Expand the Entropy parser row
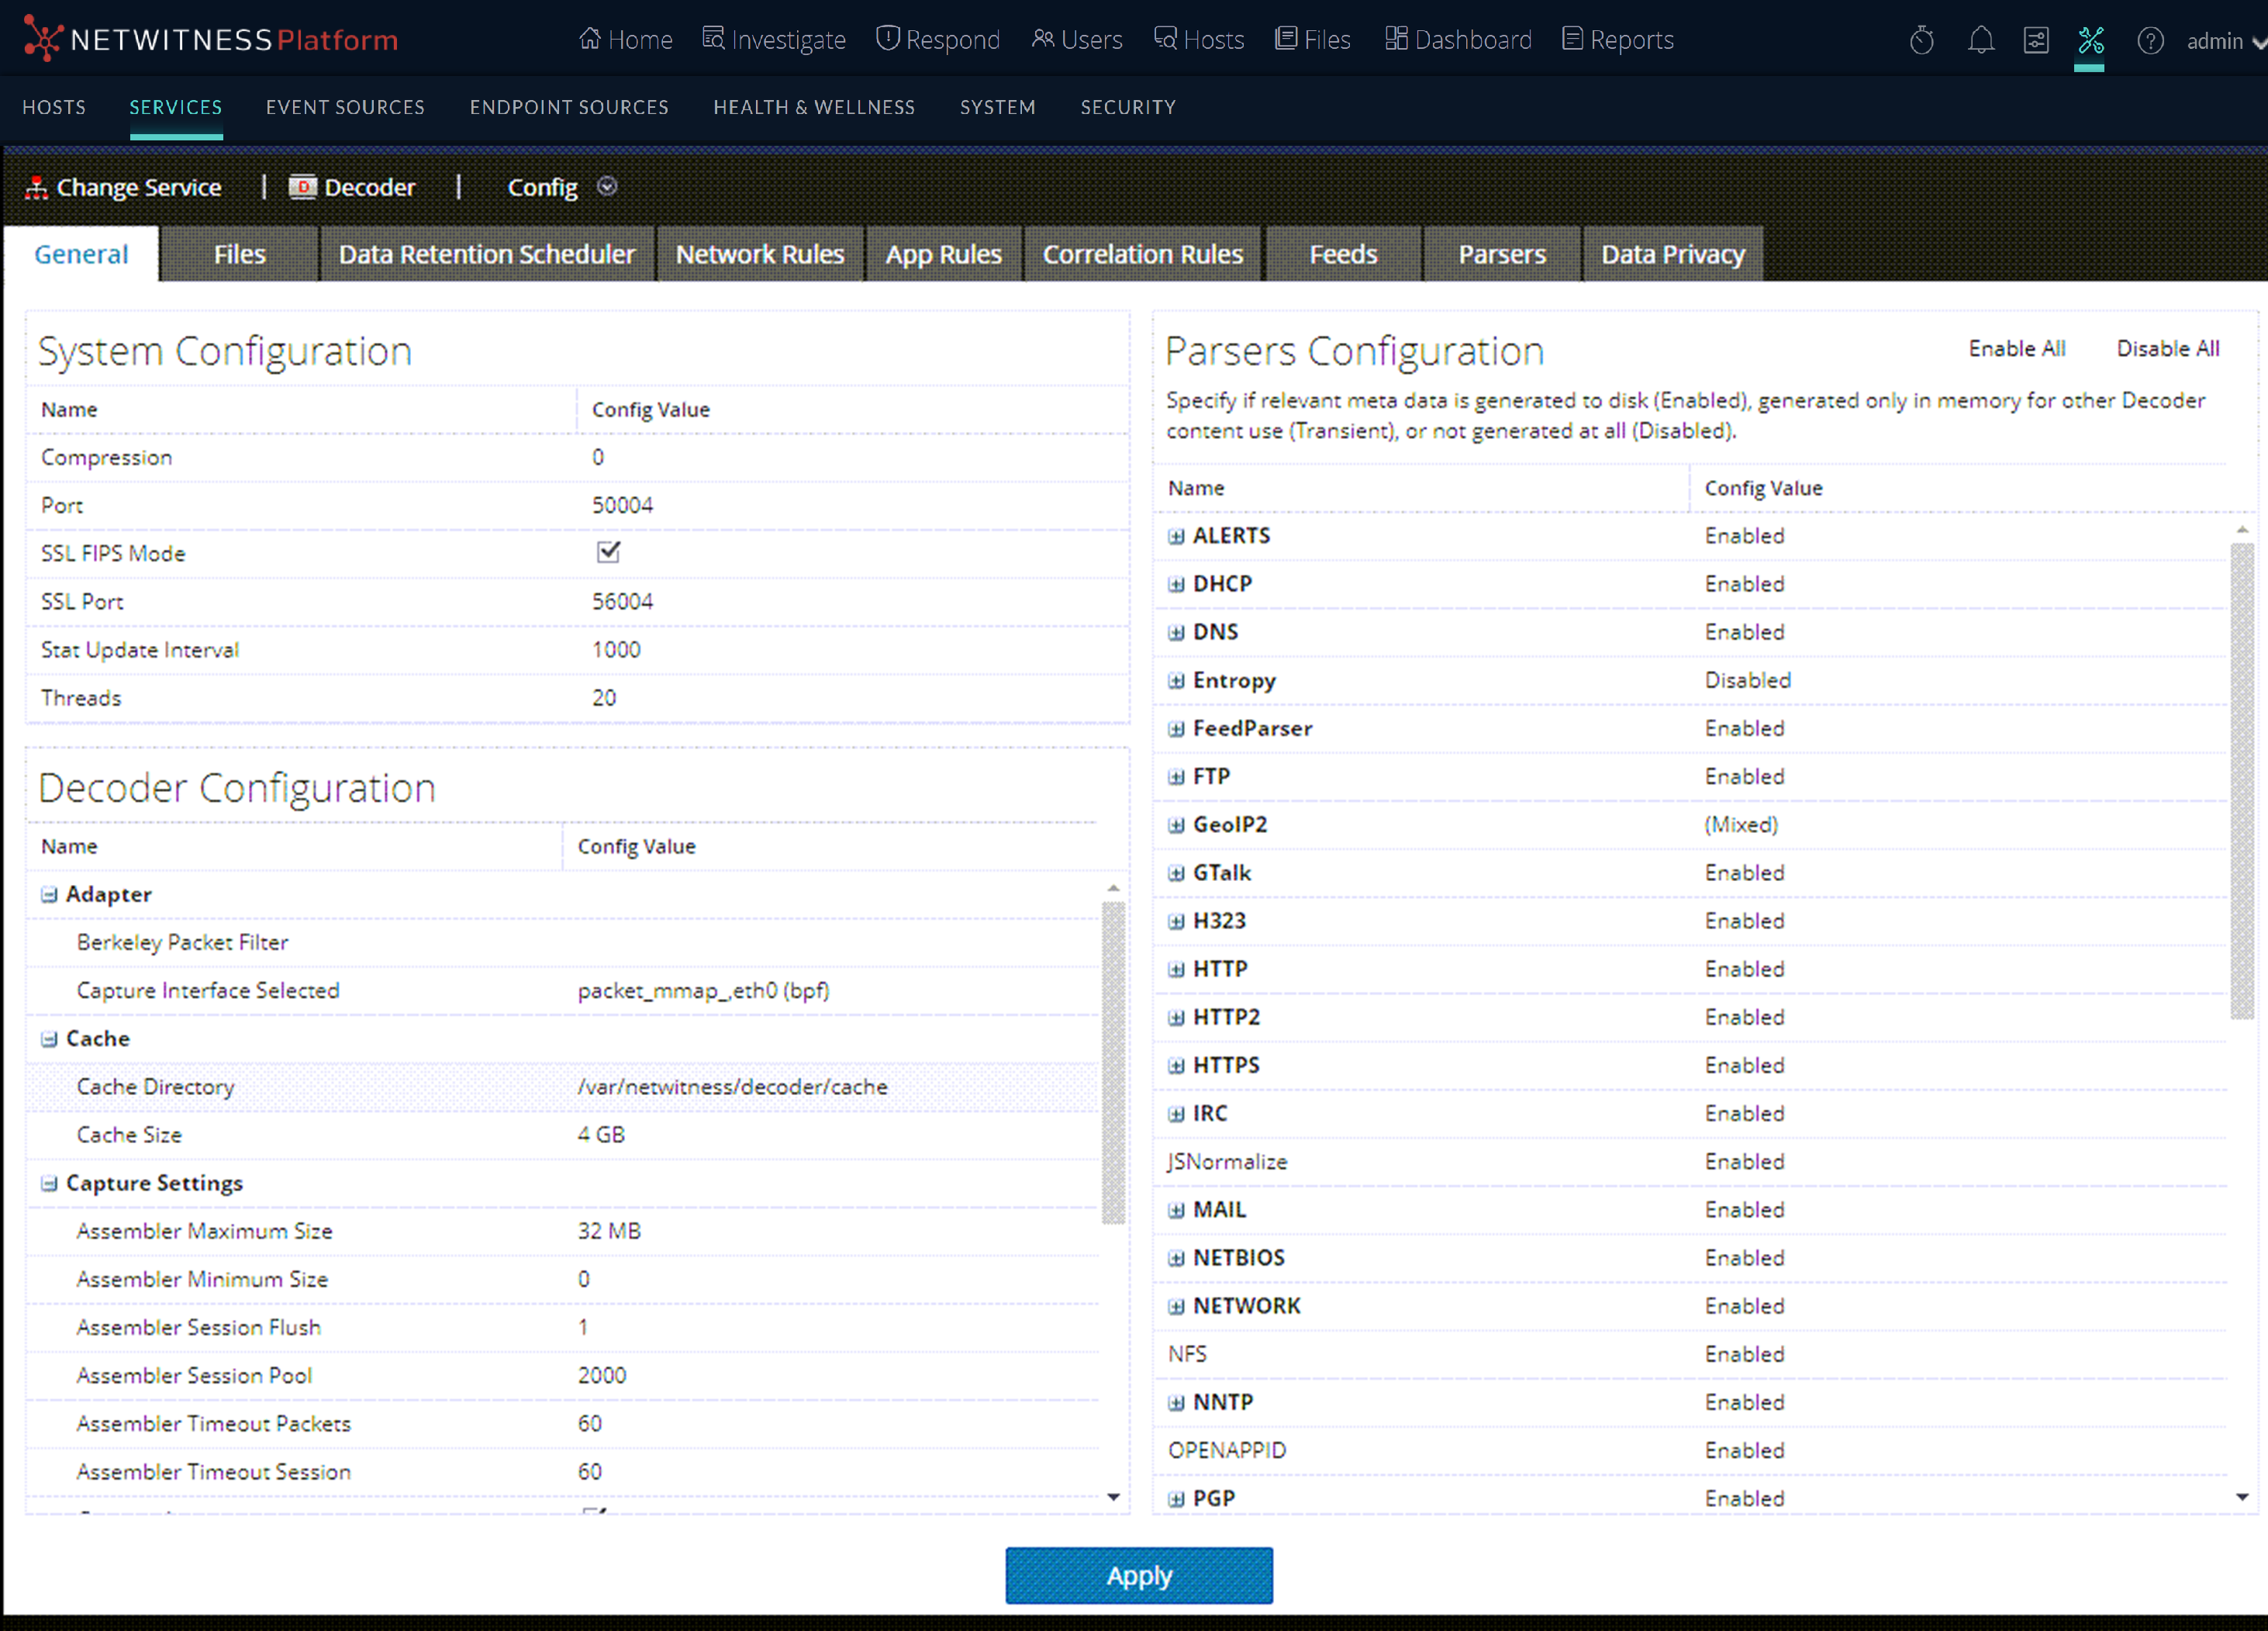Image resolution: width=2268 pixels, height=1631 pixels. [x=1176, y=681]
